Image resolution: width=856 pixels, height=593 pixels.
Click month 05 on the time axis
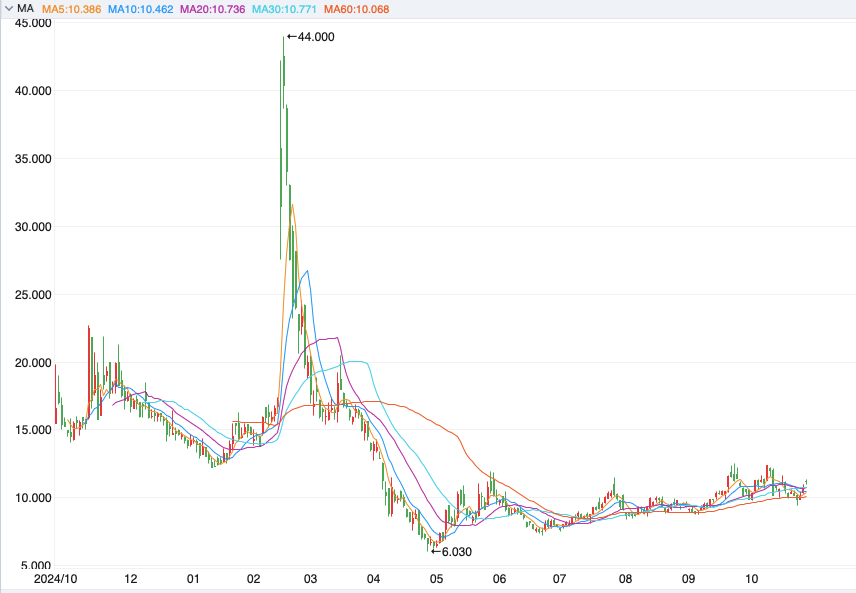coord(436,579)
